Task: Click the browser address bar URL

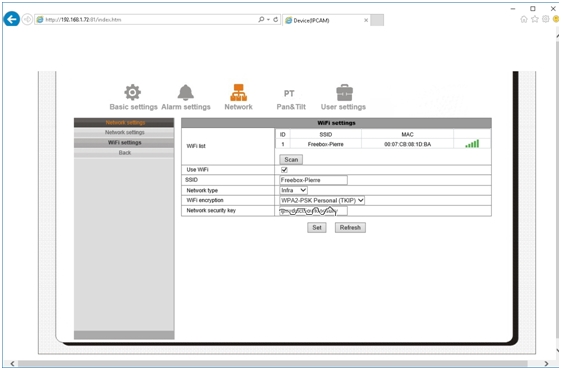Action: (x=83, y=20)
